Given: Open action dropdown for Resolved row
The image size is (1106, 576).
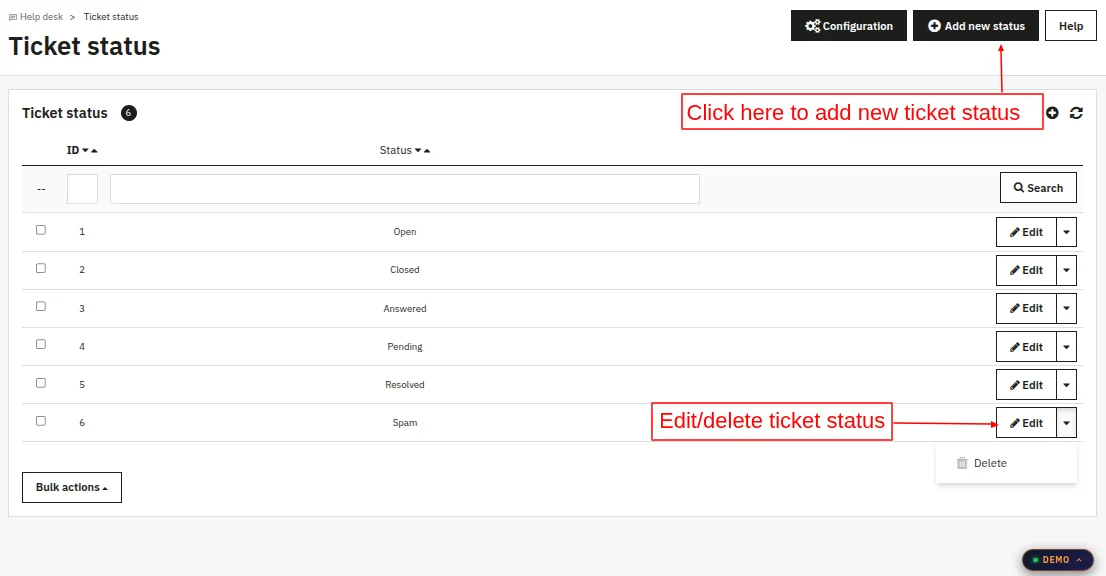Looking at the screenshot, I should (x=1066, y=385).
